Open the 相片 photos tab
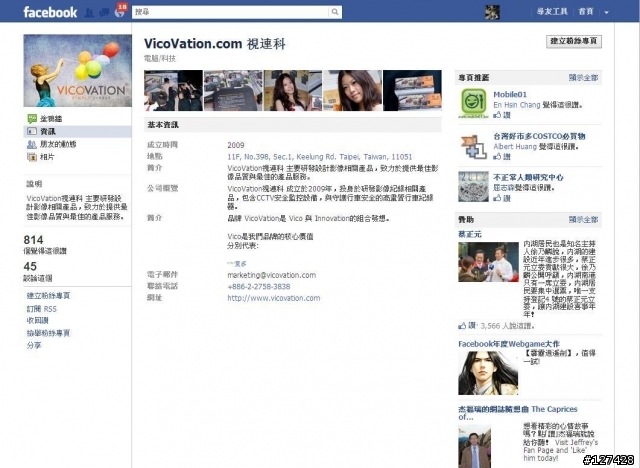 click(x=47, y=157)
